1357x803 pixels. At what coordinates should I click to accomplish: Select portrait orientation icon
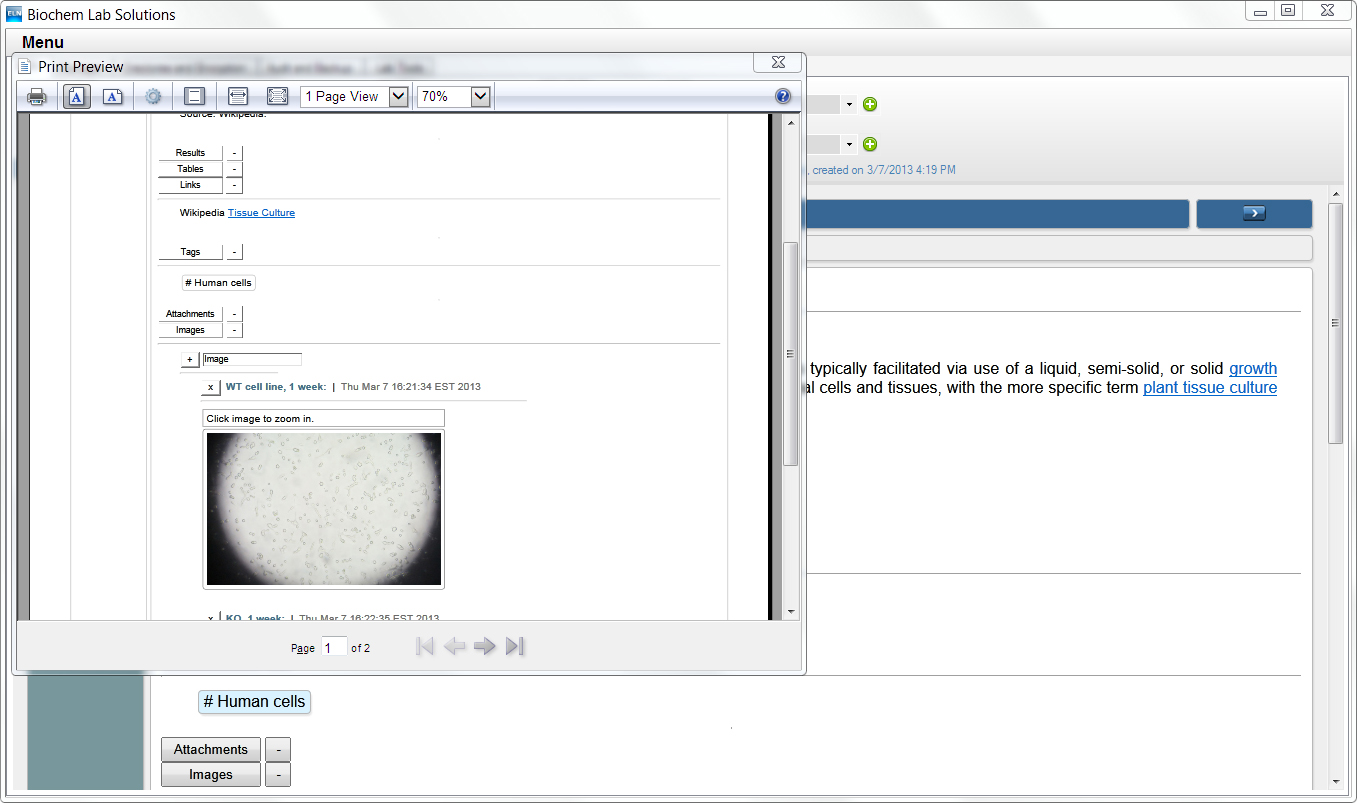click(76, 96)
